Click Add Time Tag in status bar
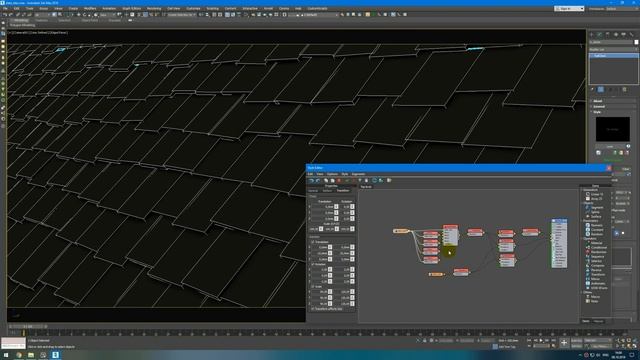This screenshot has height=360, width=640. click(507, 347)
